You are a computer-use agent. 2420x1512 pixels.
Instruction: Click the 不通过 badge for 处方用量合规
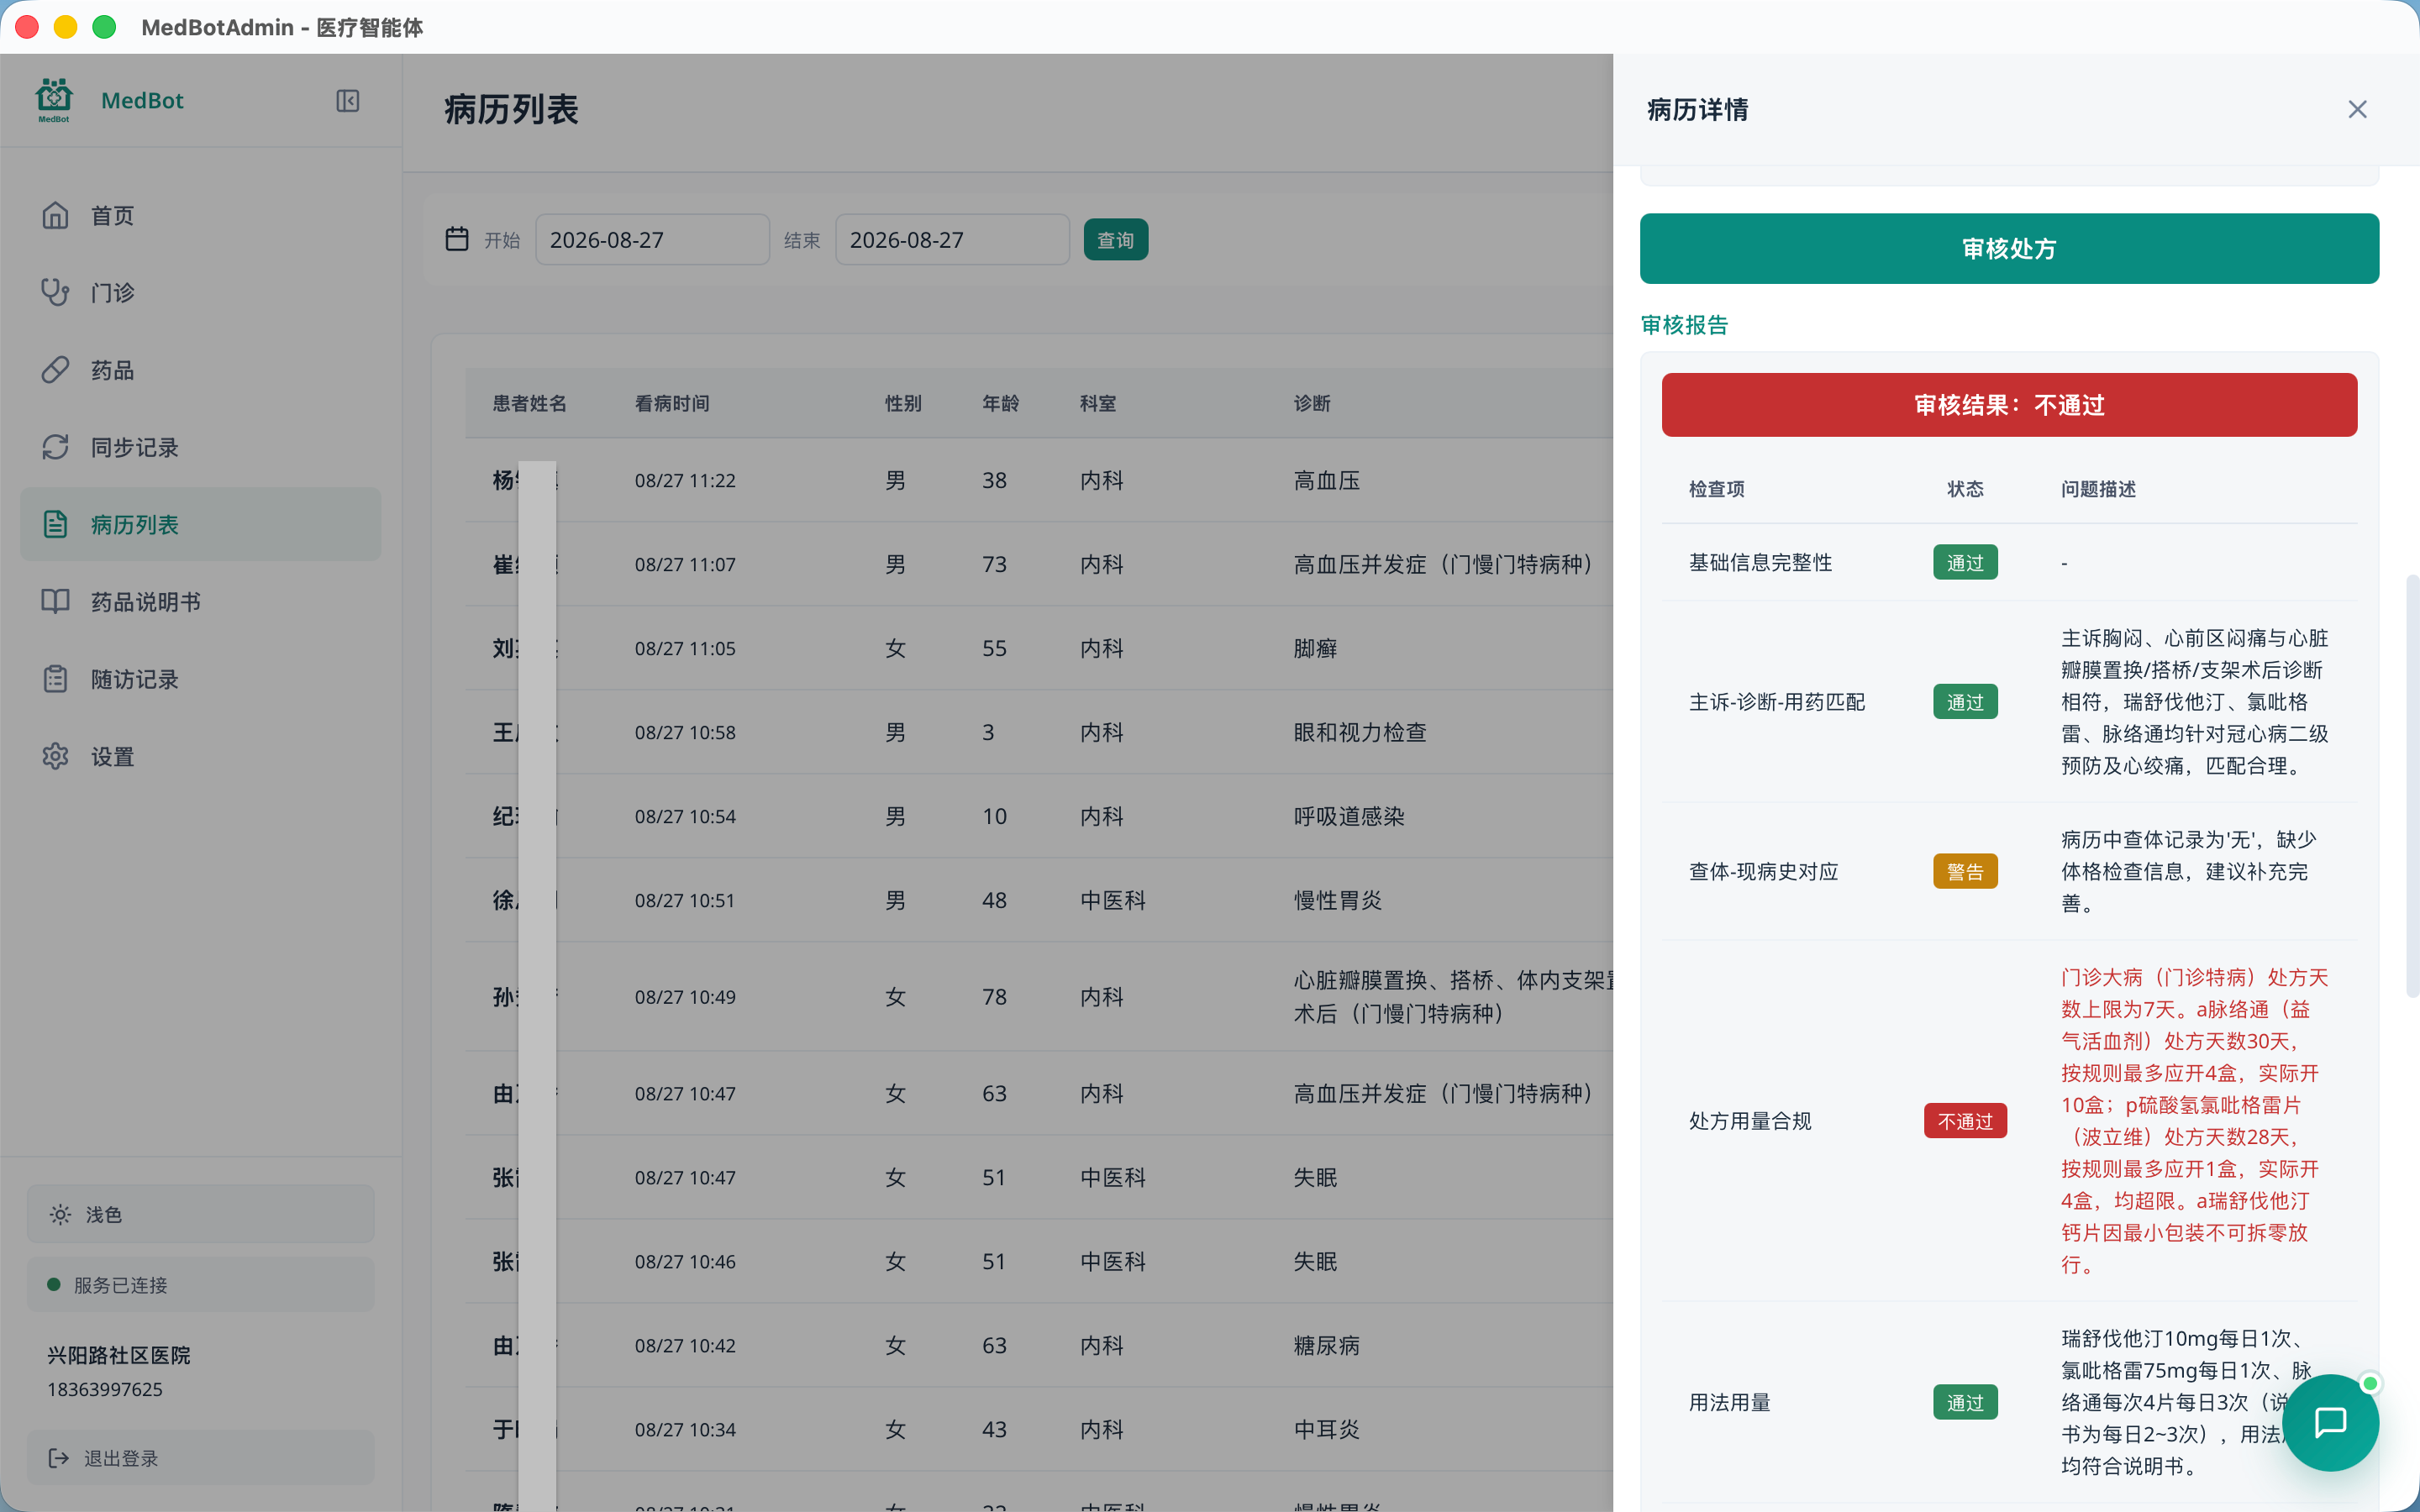(x=1965, y=1121)
